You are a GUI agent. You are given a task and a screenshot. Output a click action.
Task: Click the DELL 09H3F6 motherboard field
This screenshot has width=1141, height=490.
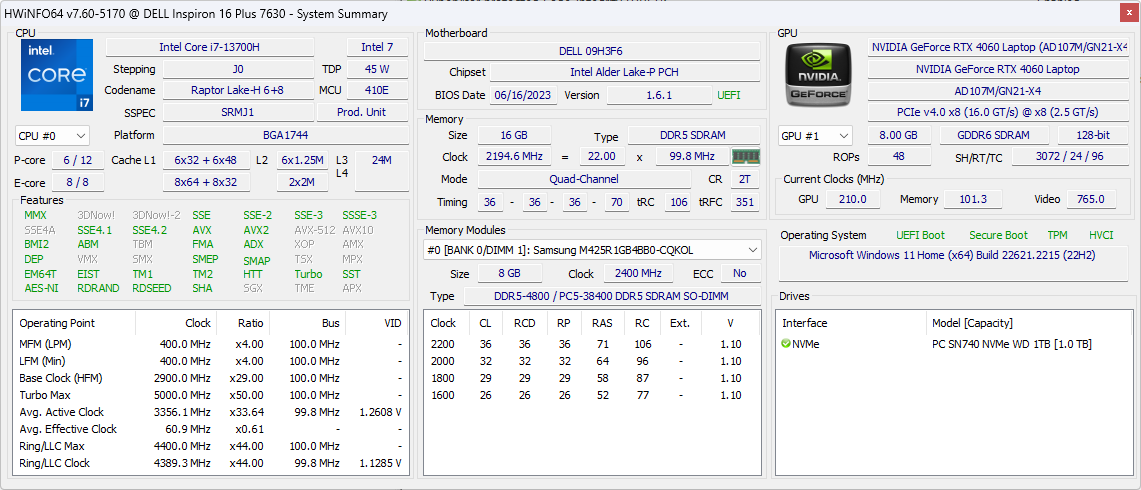(x=592, y=51)
